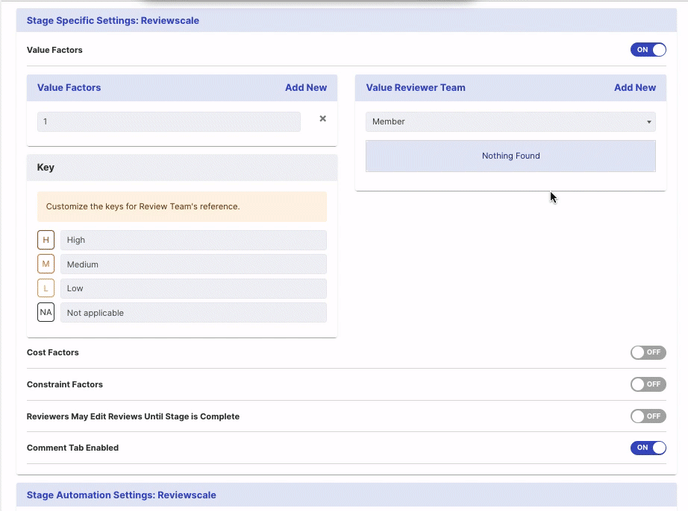Turn off the Value Factors toggle
The image size is (688, 511).
pos(647,50)
